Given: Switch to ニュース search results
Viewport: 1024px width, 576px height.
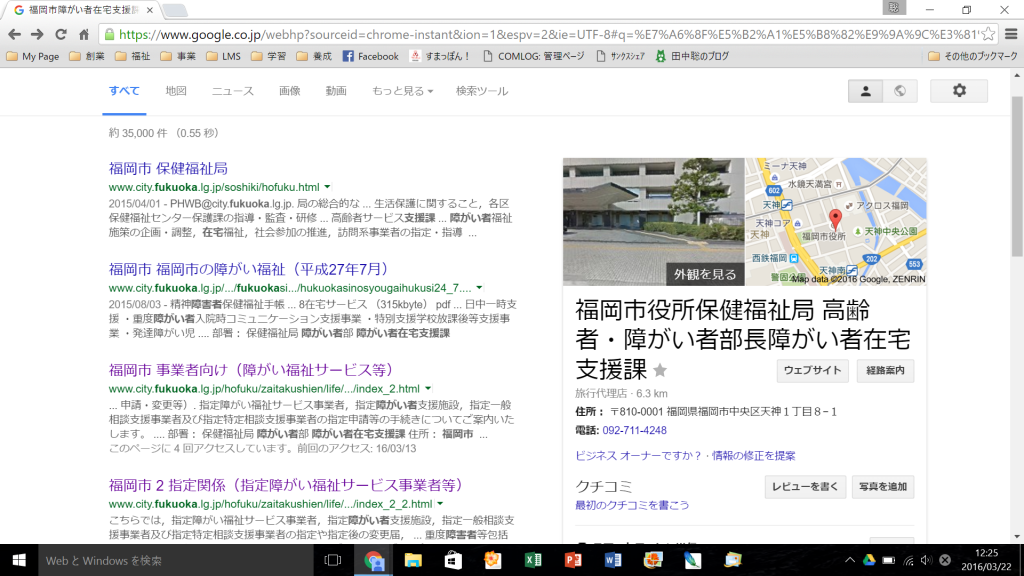Looking at the screenshot, I should [x=232, y=91].
